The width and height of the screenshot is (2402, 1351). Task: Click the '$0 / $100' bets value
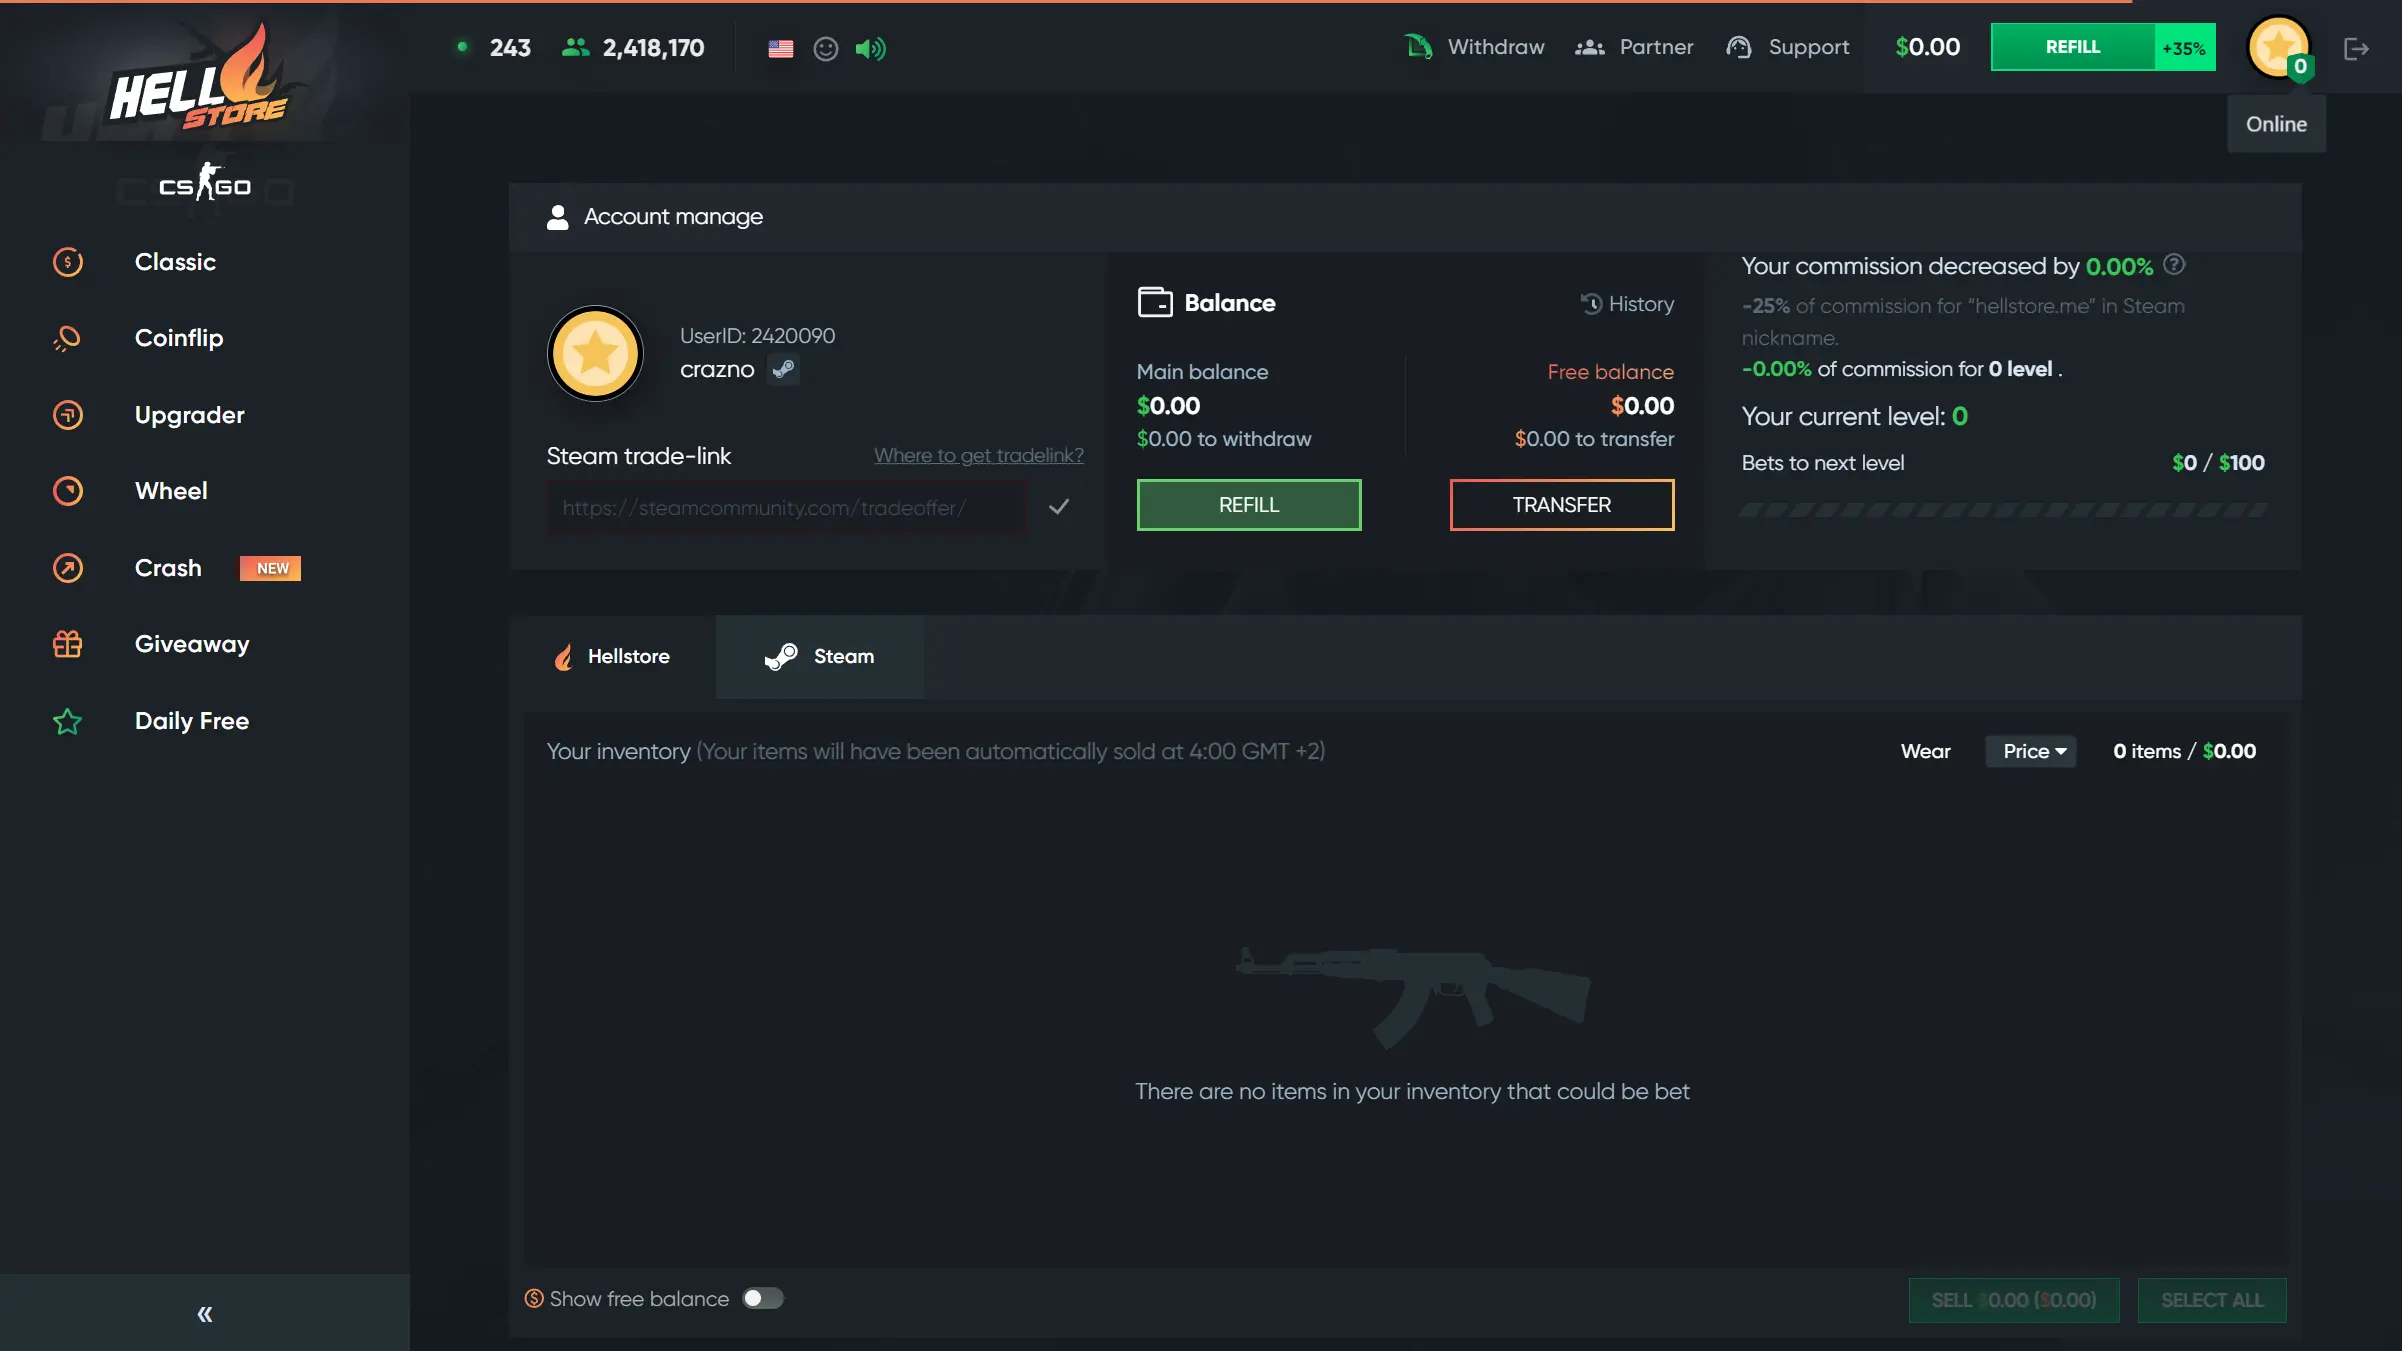click(x=2218, y=463)
